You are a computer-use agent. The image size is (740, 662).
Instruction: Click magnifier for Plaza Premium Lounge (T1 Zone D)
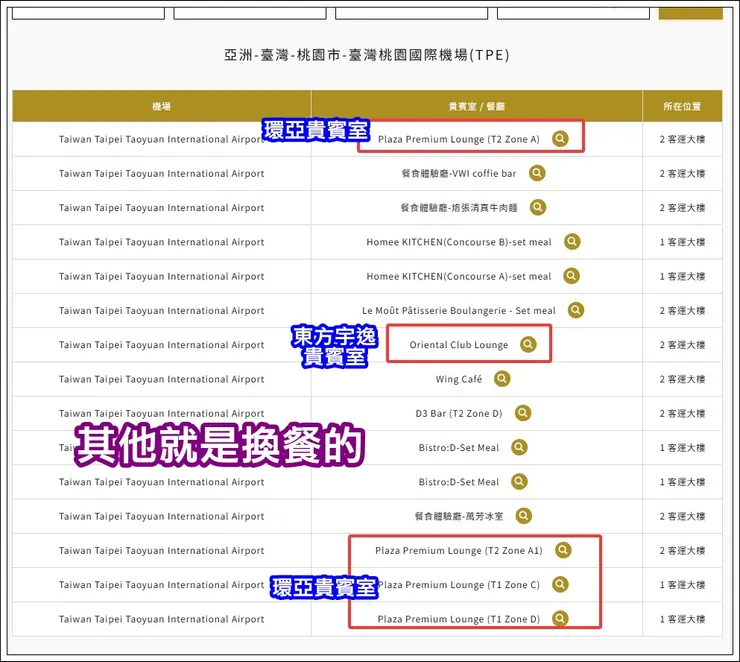pyautogui.click(x=560, y=618)
